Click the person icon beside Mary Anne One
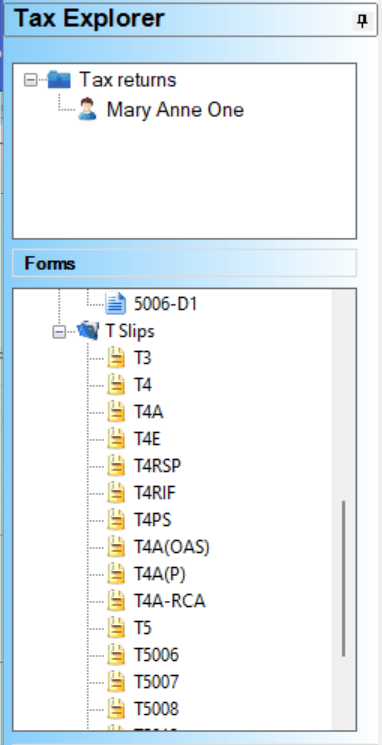 (x=87, y=109)
